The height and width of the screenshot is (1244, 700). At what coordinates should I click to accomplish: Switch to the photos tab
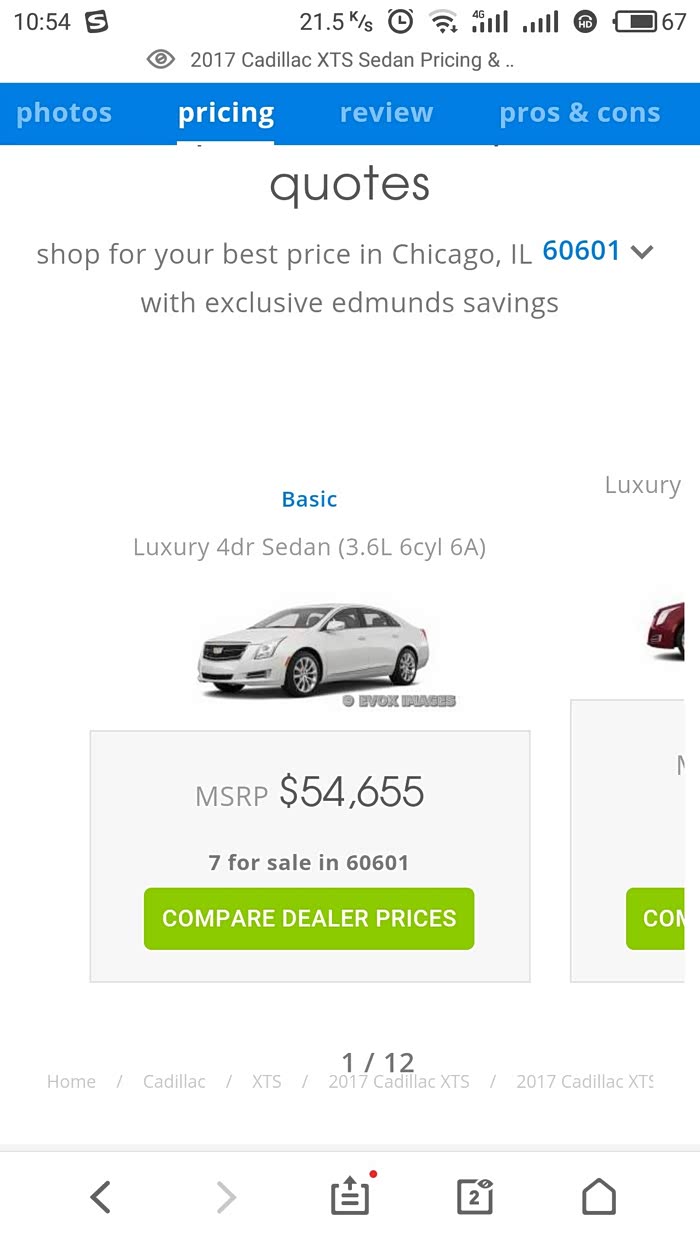(x=64, y=113)
